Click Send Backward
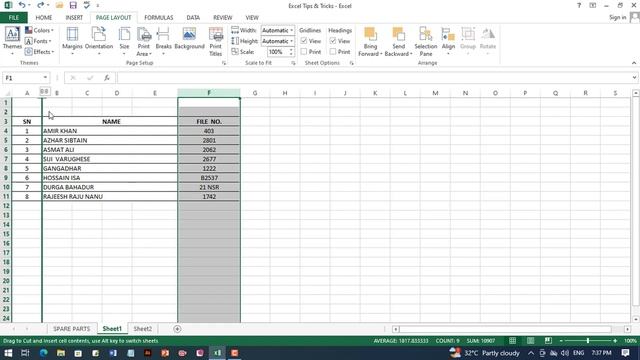Screen dimensions: 640x360 point(398,41)
